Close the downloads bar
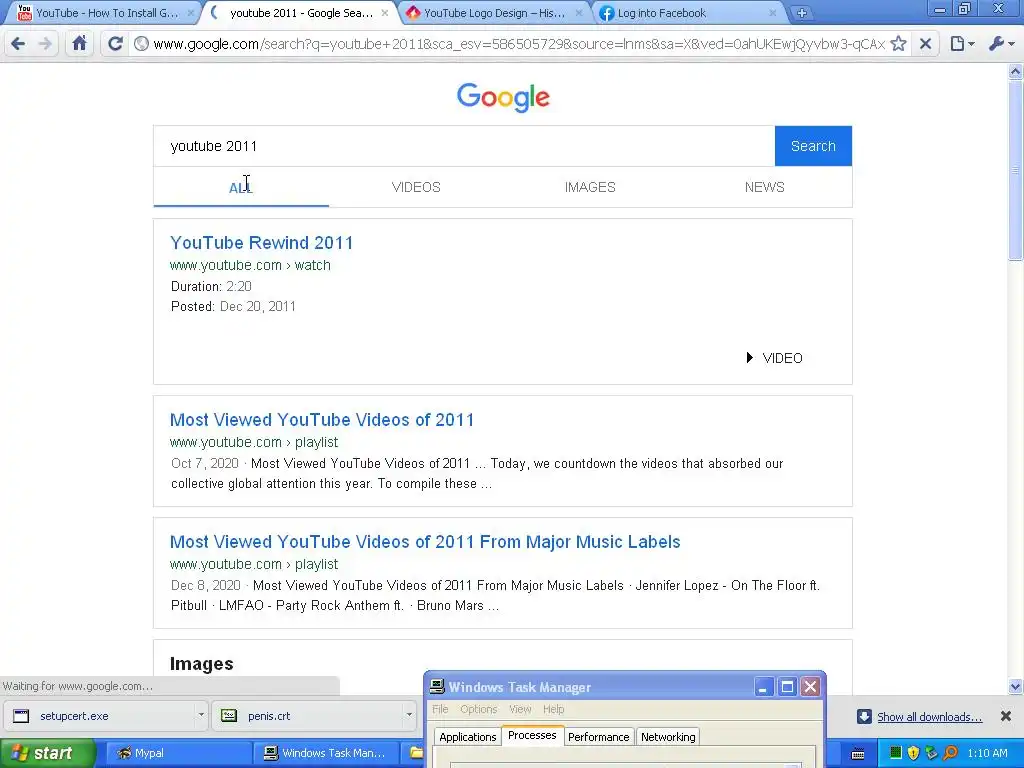 coord(1006,716)
